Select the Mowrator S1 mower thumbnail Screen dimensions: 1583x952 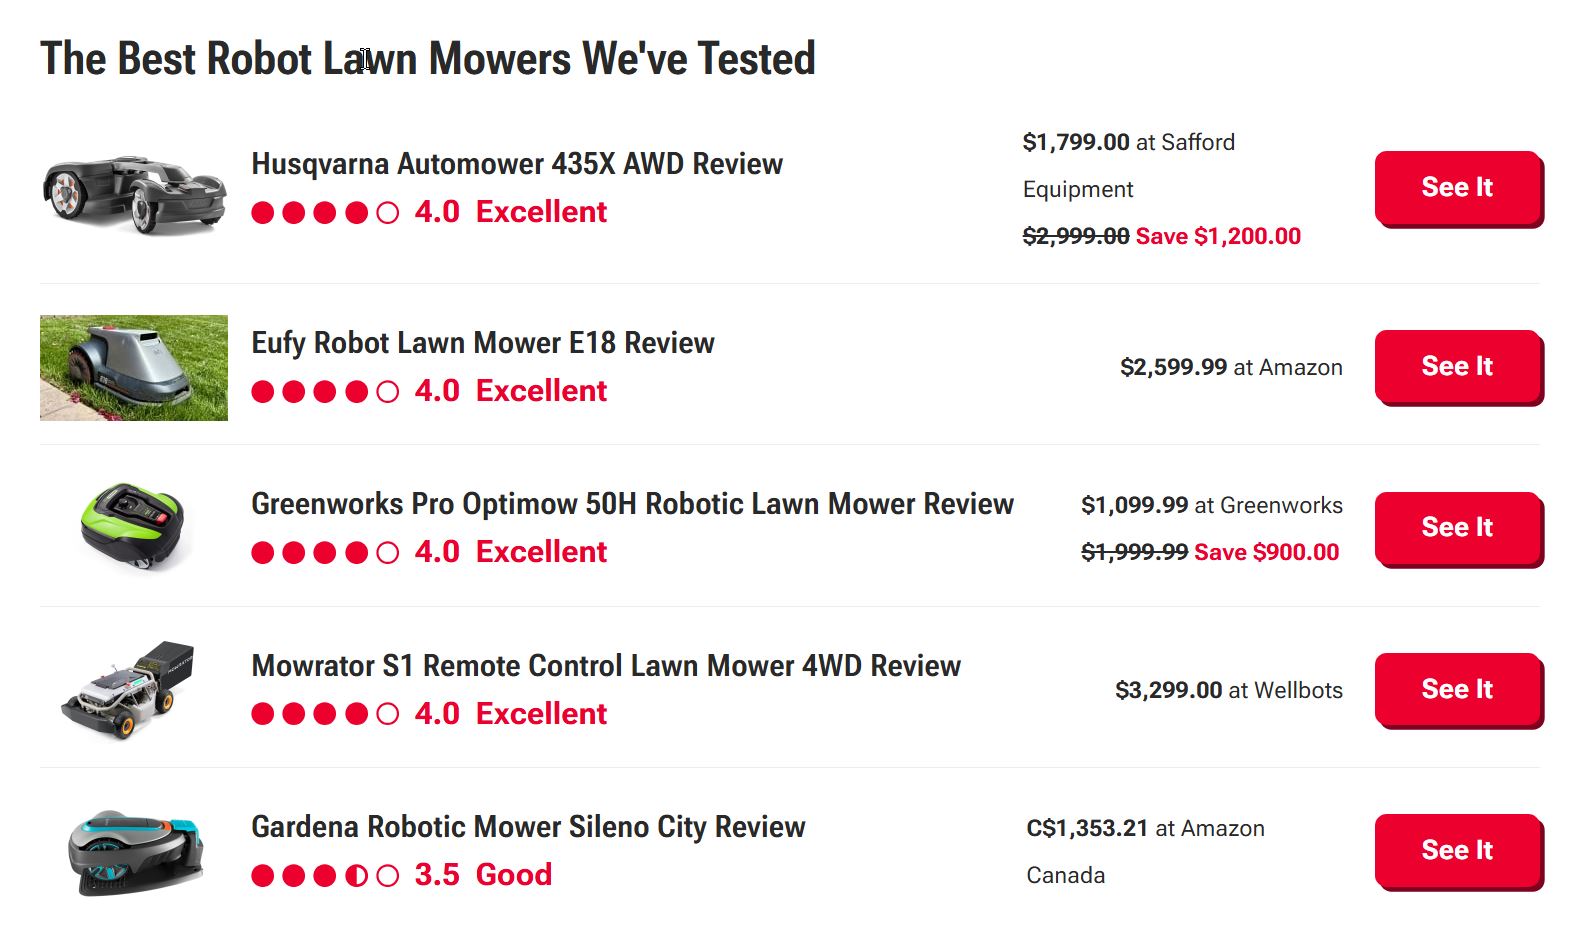pyautogui.click(x=134, y=689)
